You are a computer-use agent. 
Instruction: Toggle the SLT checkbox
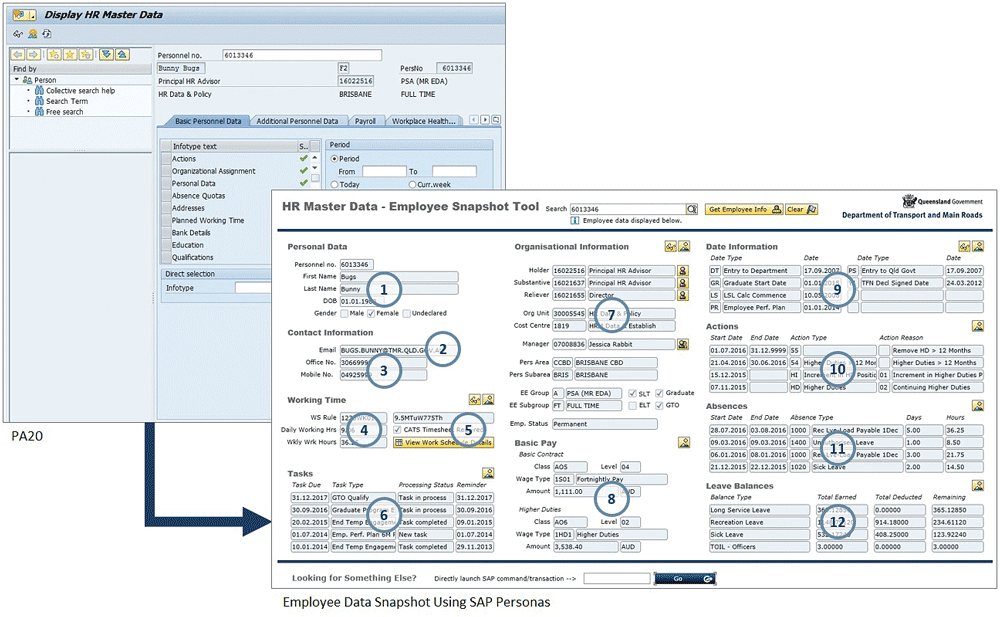point(633,393)
